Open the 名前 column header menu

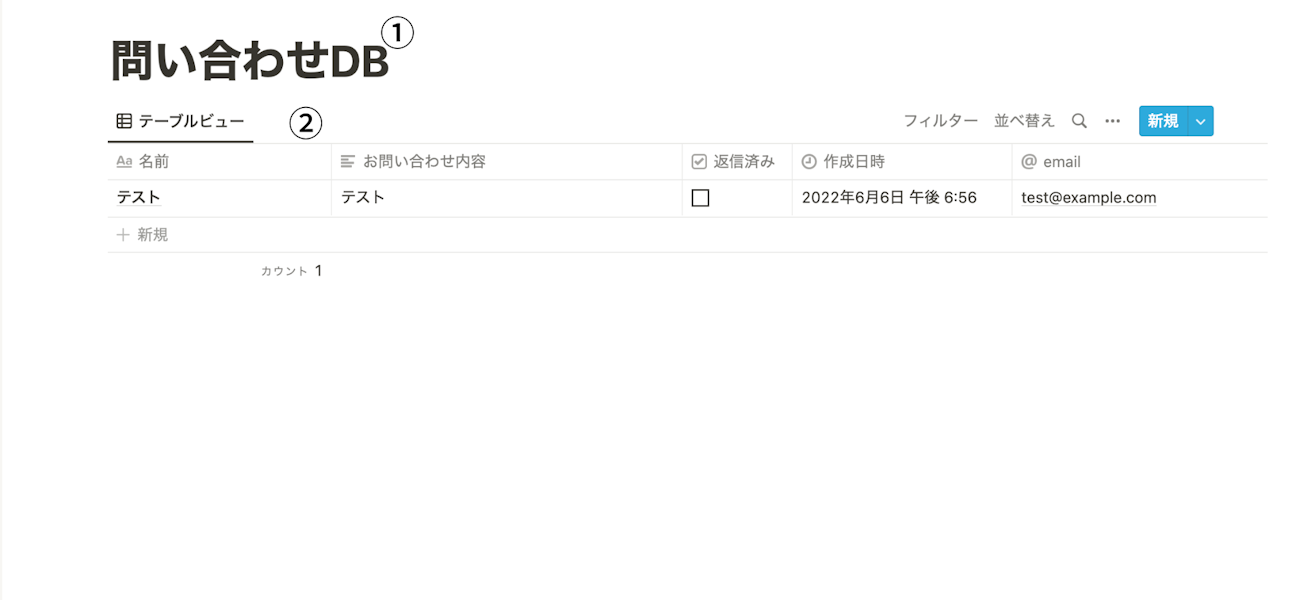(219, 161)
